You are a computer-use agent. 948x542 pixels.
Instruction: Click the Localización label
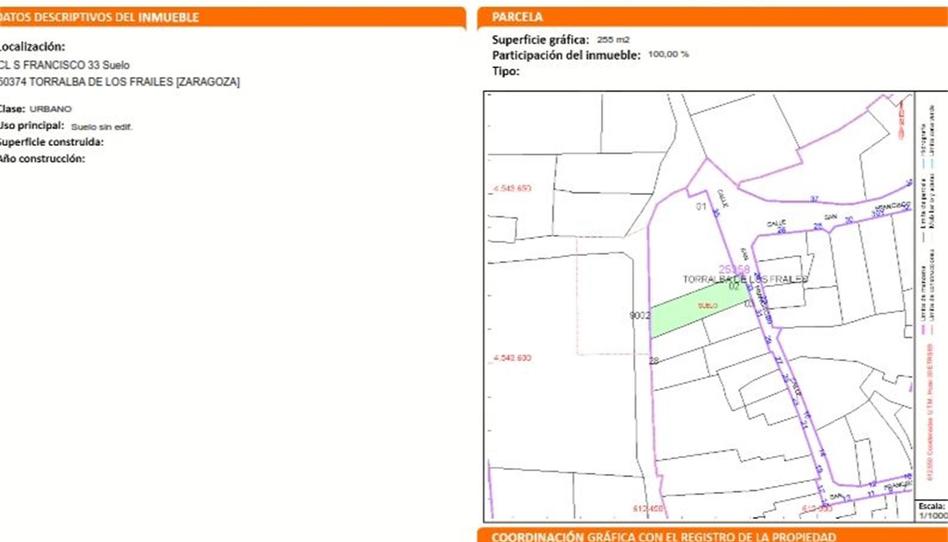33,46
